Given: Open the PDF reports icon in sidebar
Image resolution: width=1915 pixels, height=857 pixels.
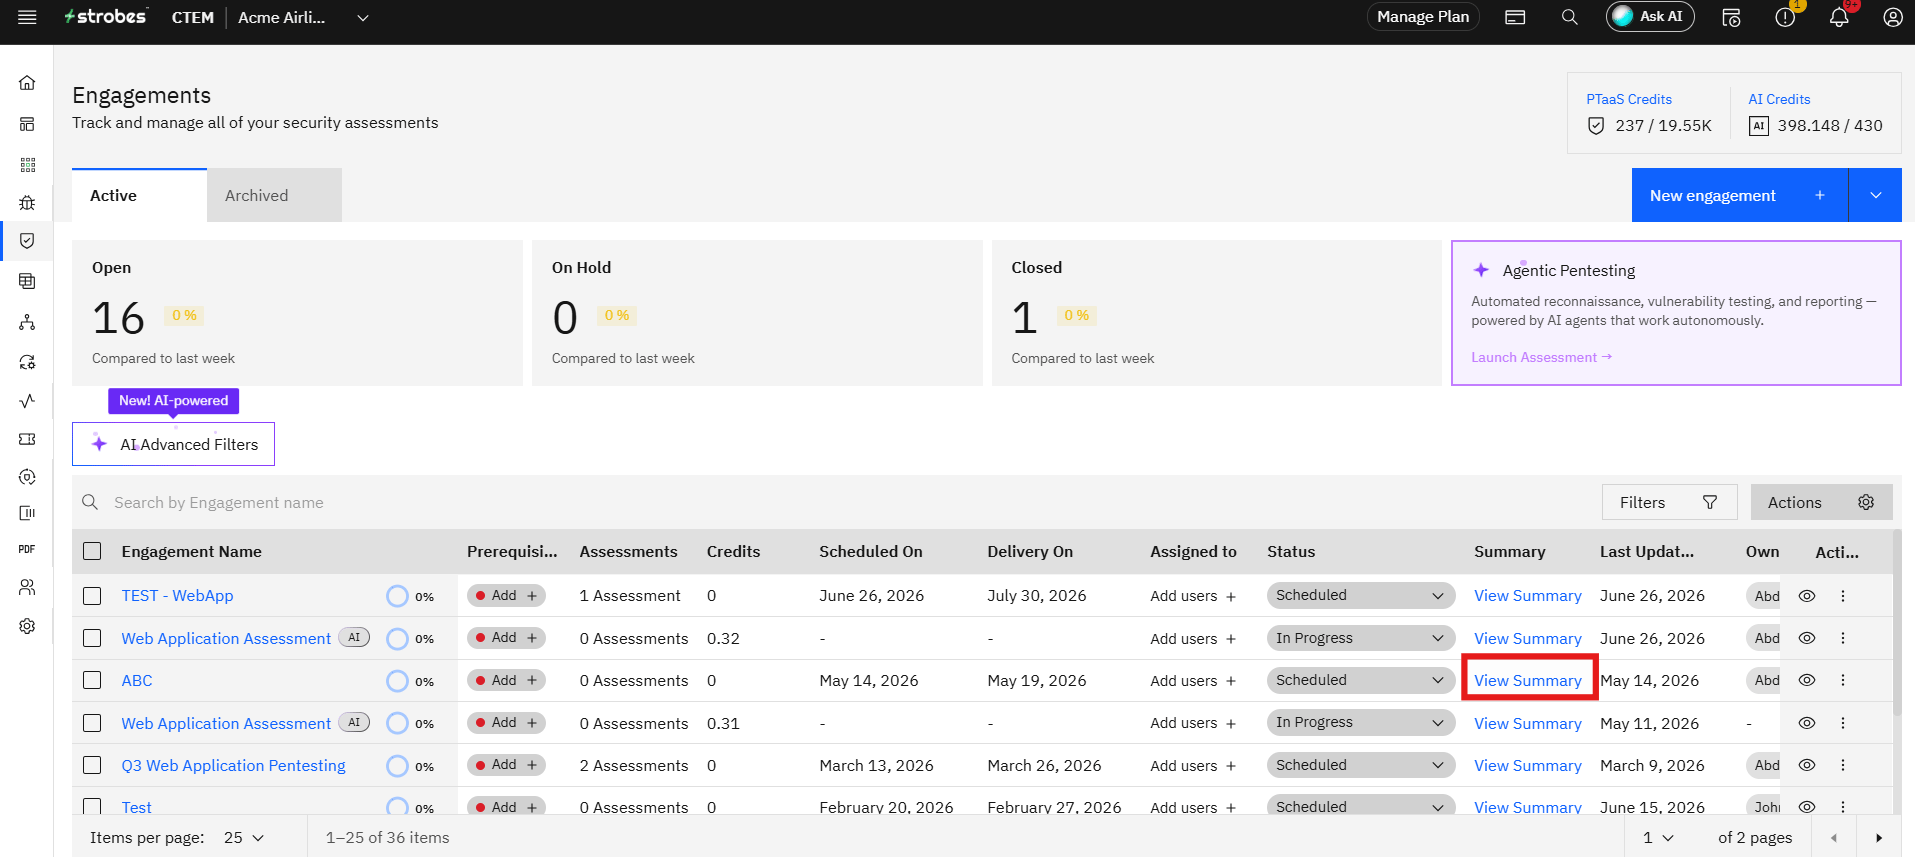Looking at the screenshot, I should click(x=27, y=549).
